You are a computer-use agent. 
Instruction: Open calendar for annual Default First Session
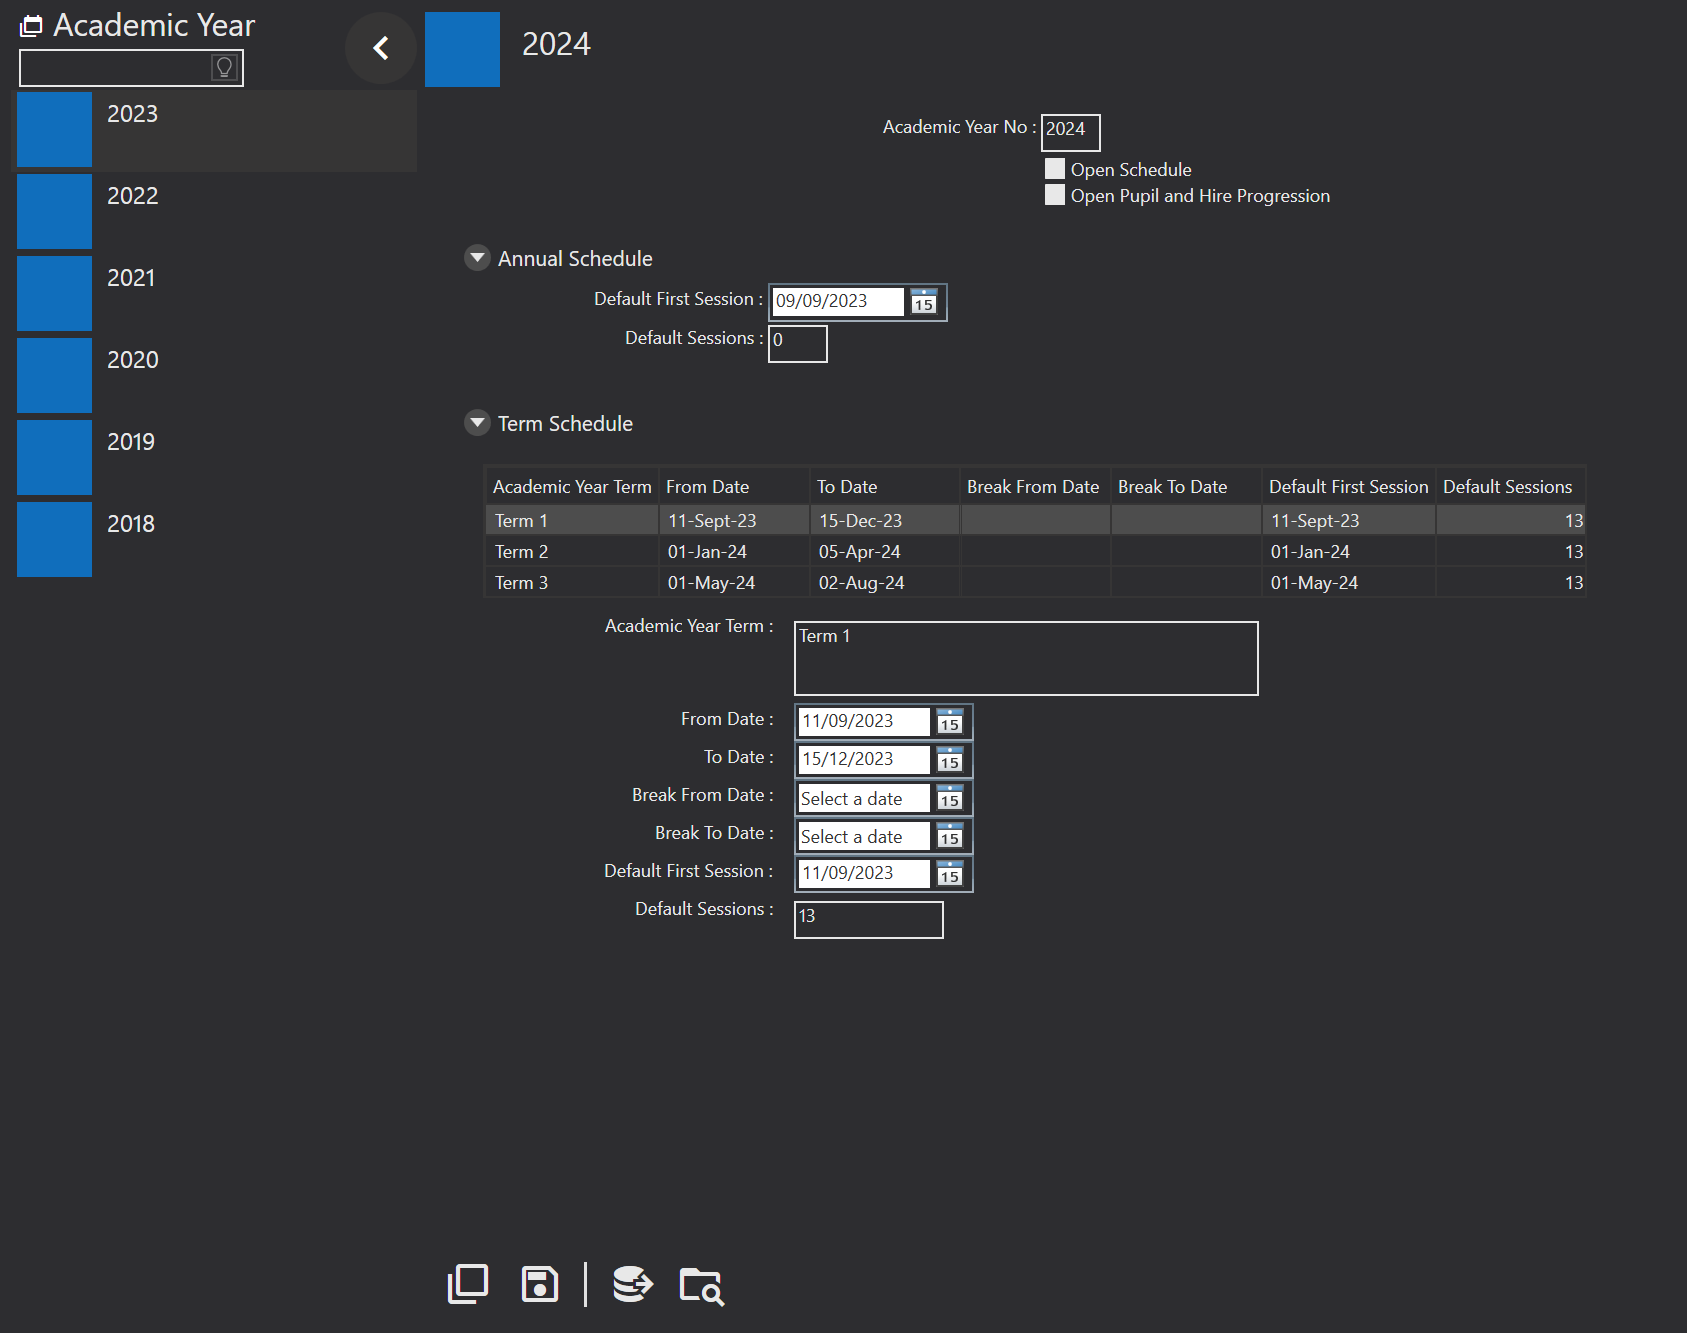924,302
